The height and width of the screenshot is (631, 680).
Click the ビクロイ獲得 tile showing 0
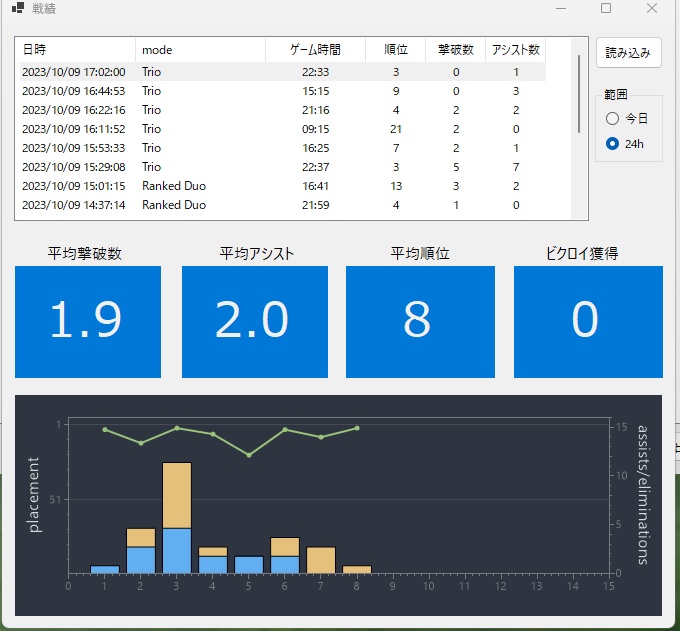click(588, 322)
